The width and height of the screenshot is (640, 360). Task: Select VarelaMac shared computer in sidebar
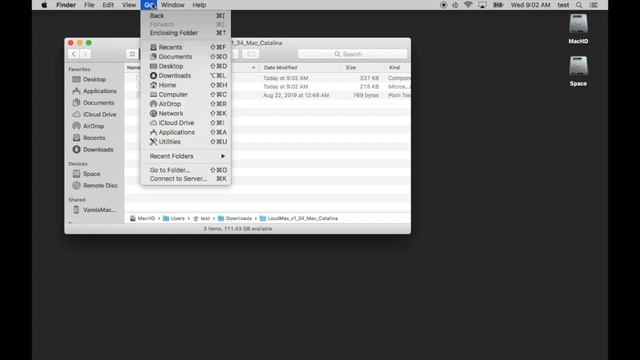[95, 210]
